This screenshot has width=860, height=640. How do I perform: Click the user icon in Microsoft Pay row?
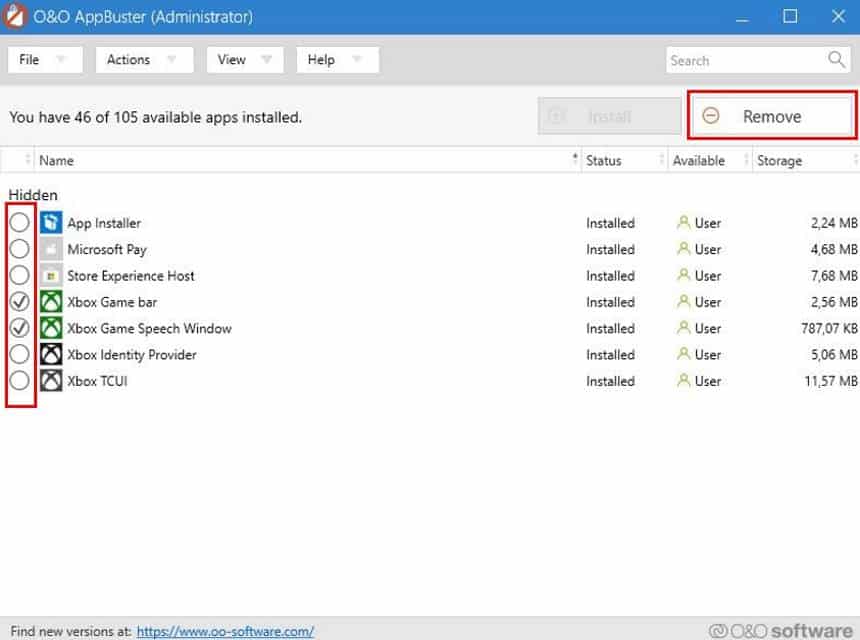683,249
